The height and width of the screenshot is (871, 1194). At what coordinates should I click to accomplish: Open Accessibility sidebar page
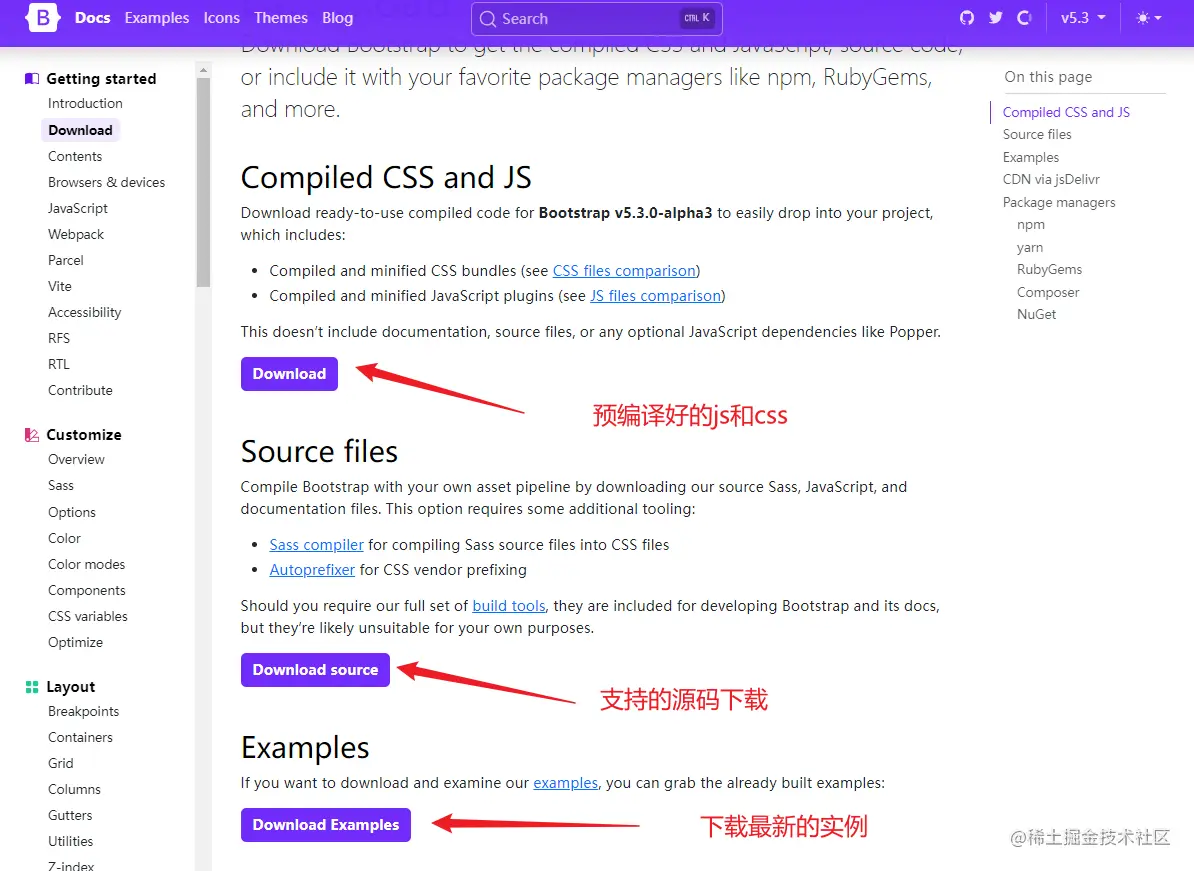85,312
